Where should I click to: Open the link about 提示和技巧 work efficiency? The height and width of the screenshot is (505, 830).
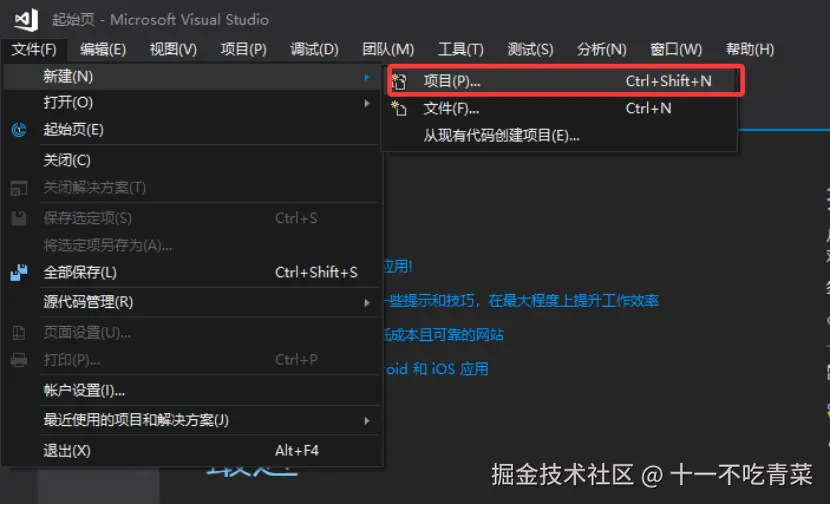click(x=521, y=301)
